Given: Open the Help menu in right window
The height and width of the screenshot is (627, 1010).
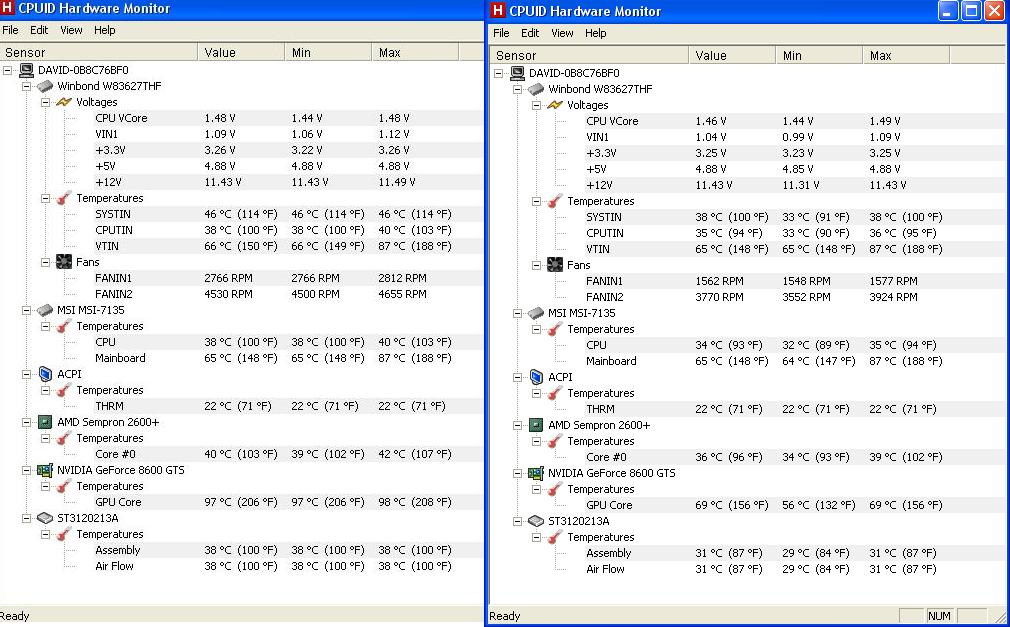Looking at the screenshot, I should (595, 33).
